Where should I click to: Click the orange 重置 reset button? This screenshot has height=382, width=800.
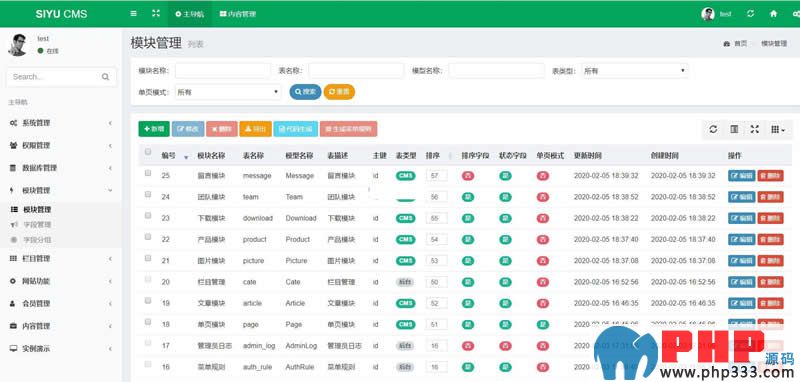pyautogui.click(x=339, y=92)
